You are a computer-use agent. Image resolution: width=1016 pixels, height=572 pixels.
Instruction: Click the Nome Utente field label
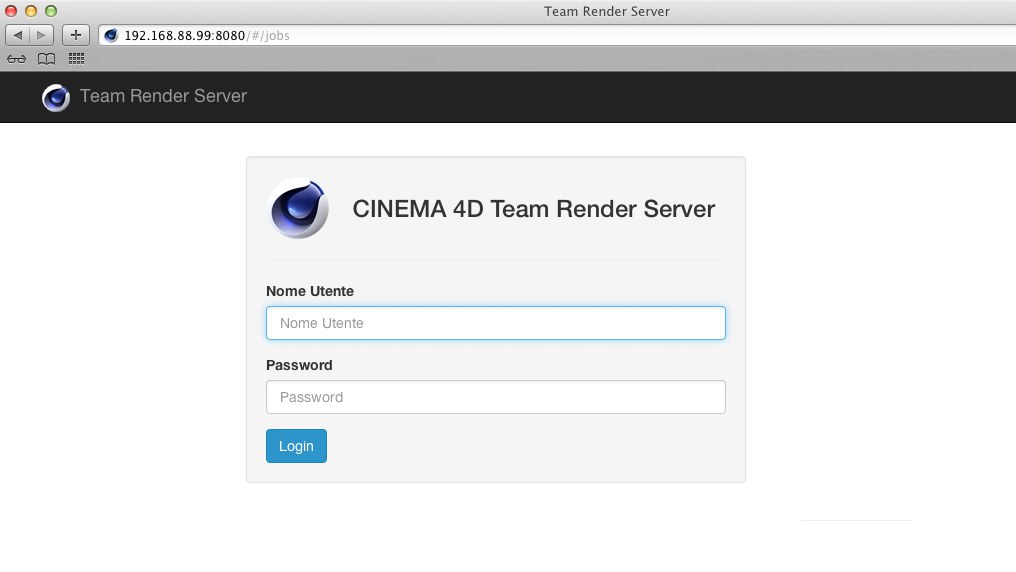(310, 292)
